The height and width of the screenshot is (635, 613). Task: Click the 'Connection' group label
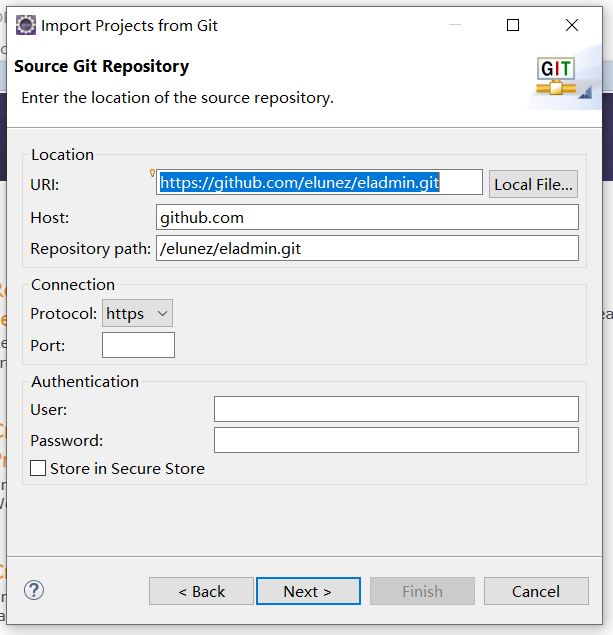point(73,285)
